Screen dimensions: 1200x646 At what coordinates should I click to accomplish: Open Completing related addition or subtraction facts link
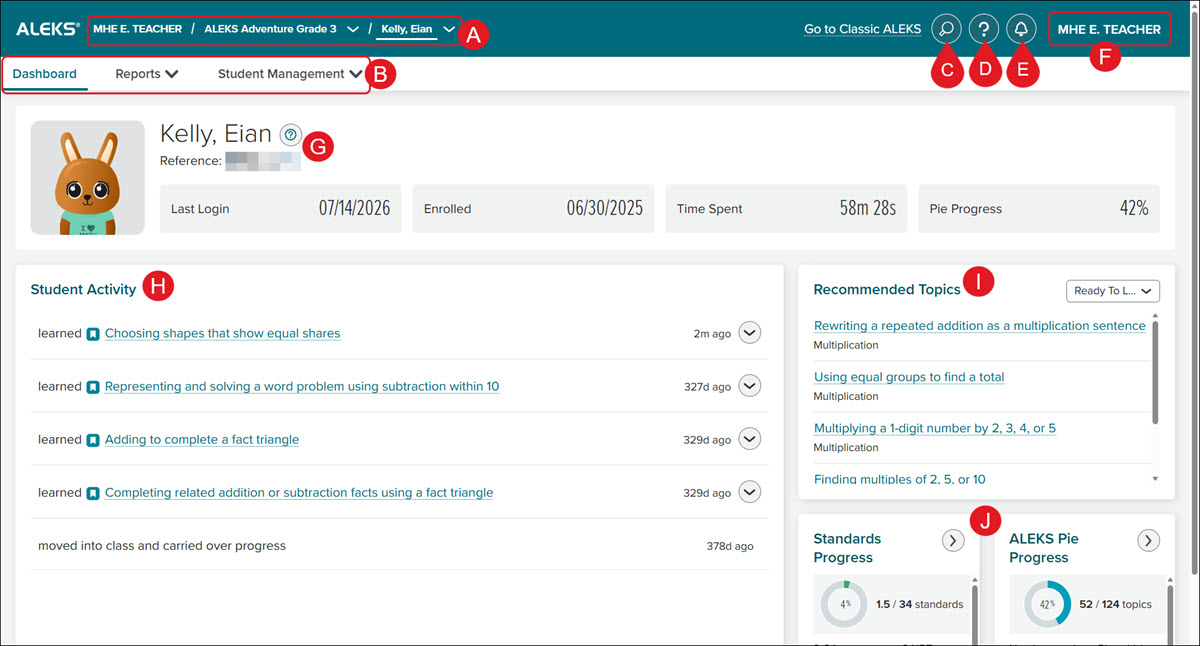(299, 492)
